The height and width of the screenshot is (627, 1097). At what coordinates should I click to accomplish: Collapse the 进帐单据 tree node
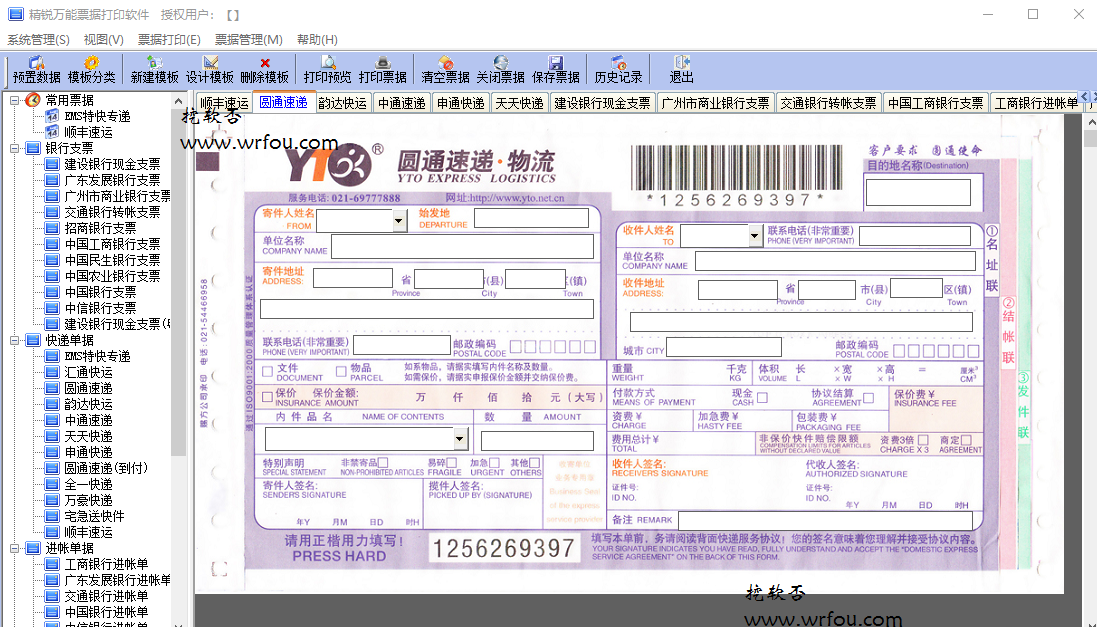(15, 549)
